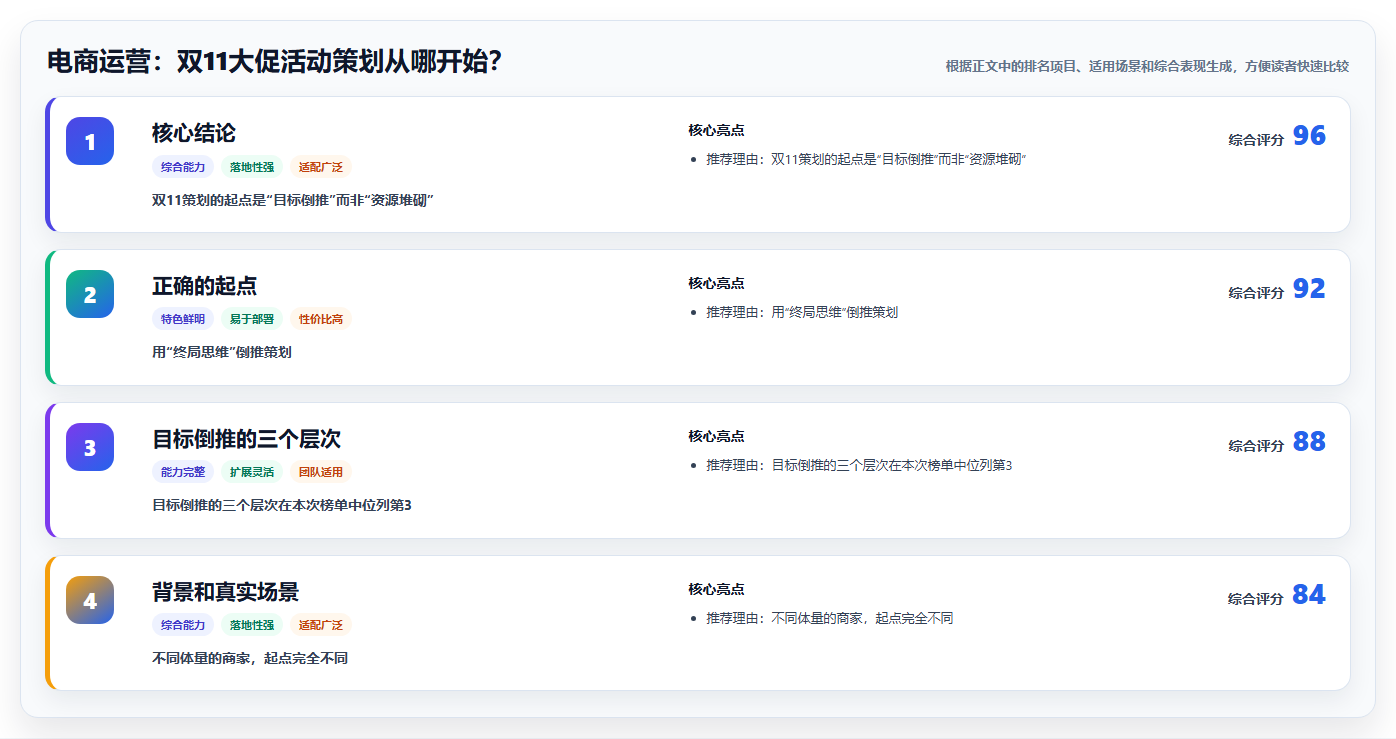This screenshot has width=1396, height=739.
Task: Click 综合评分 label beside 96
Action: coord(1256,140)
